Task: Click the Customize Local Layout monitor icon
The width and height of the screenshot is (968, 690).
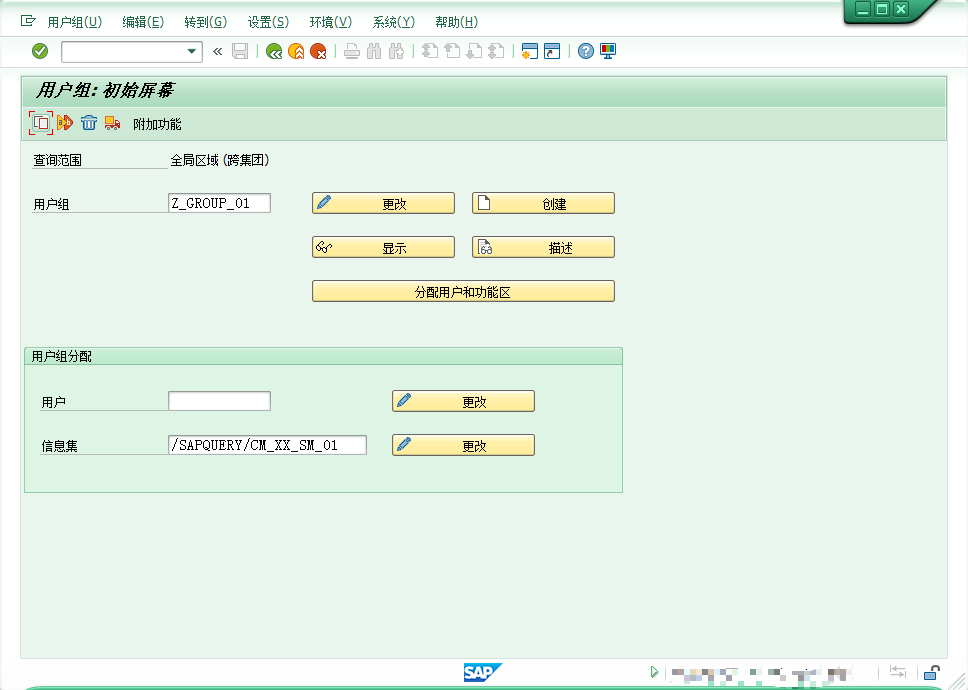Action: [x=608, y=51]
